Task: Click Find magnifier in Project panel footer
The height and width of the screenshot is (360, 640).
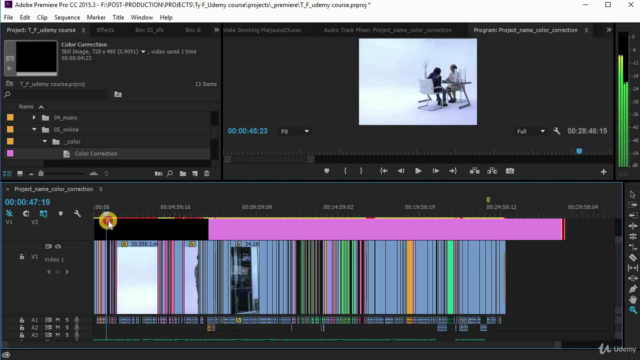Action: 170,173
